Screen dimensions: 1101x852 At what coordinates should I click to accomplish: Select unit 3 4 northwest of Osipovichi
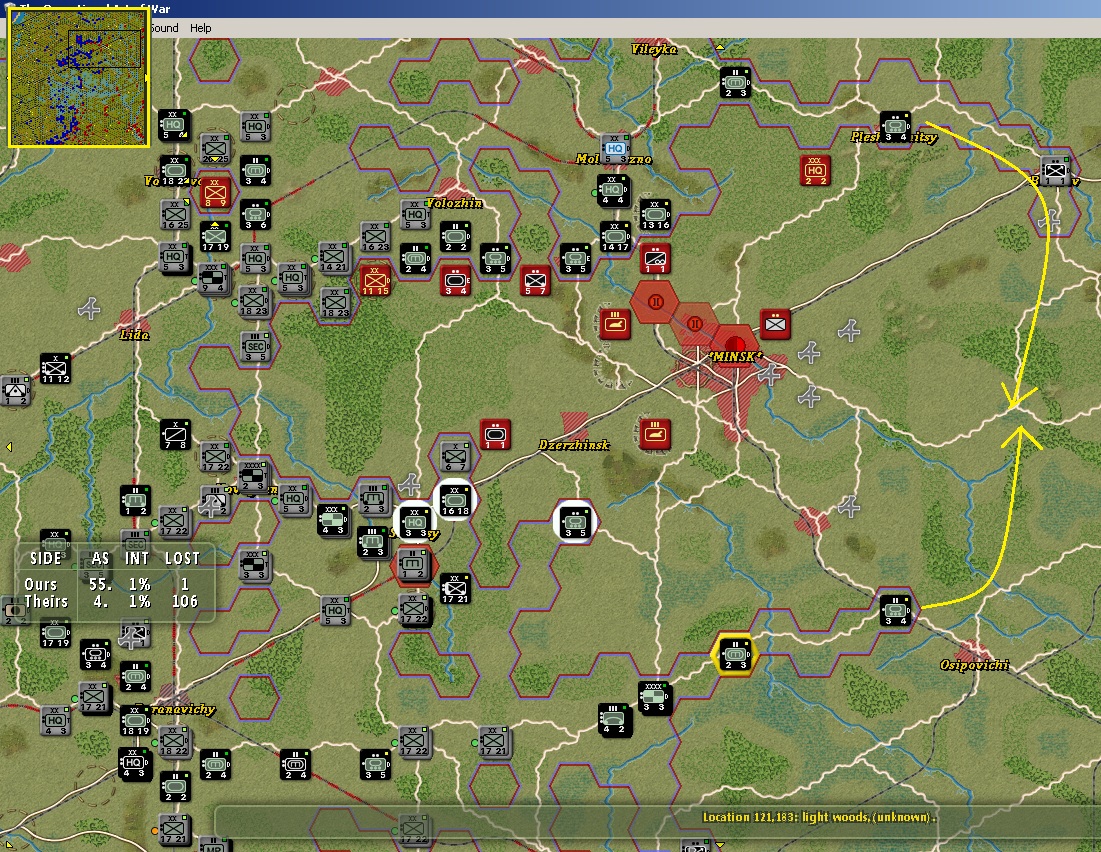(895, 610)
